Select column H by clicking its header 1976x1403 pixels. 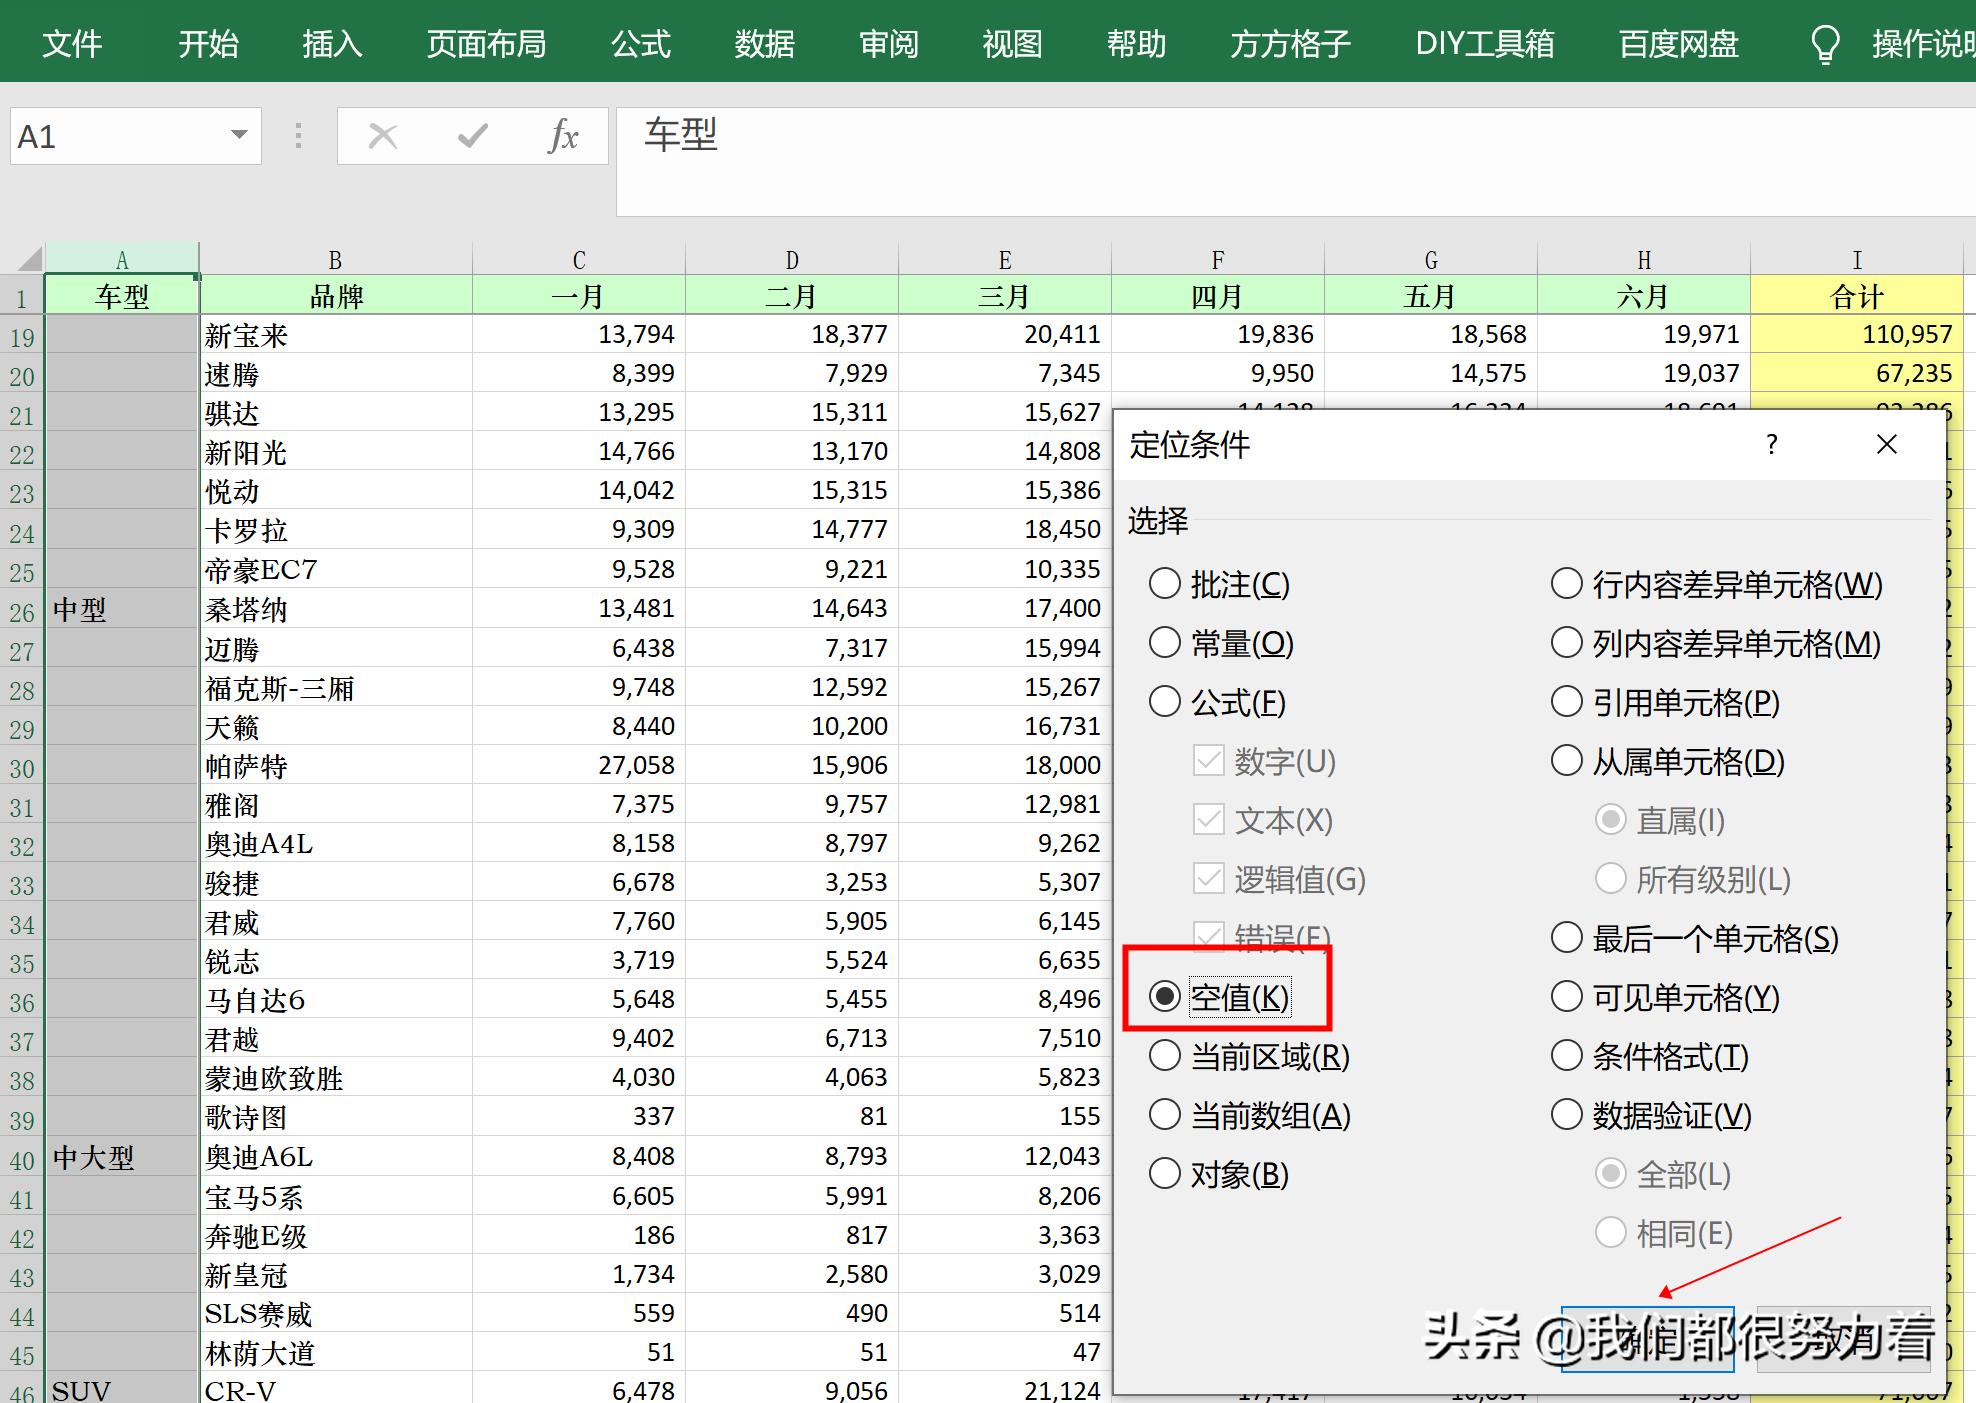[x=1643, y=258]
